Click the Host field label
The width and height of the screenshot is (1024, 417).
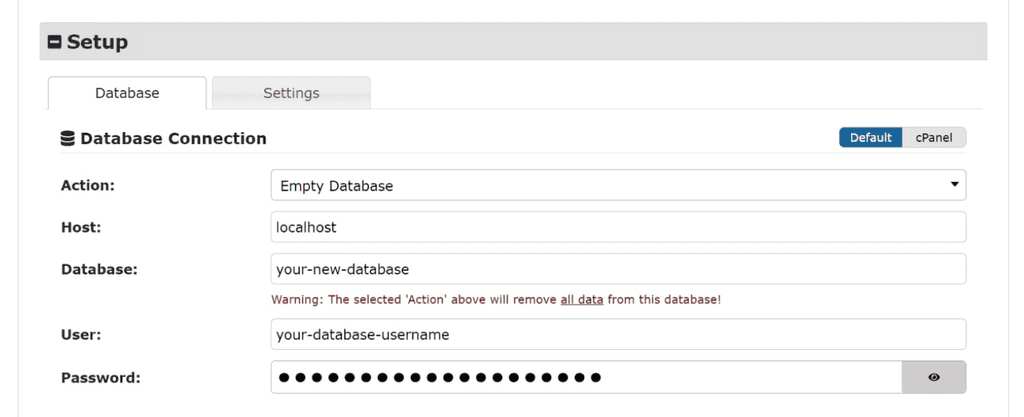pyautogui.click(x=82, y=227)
